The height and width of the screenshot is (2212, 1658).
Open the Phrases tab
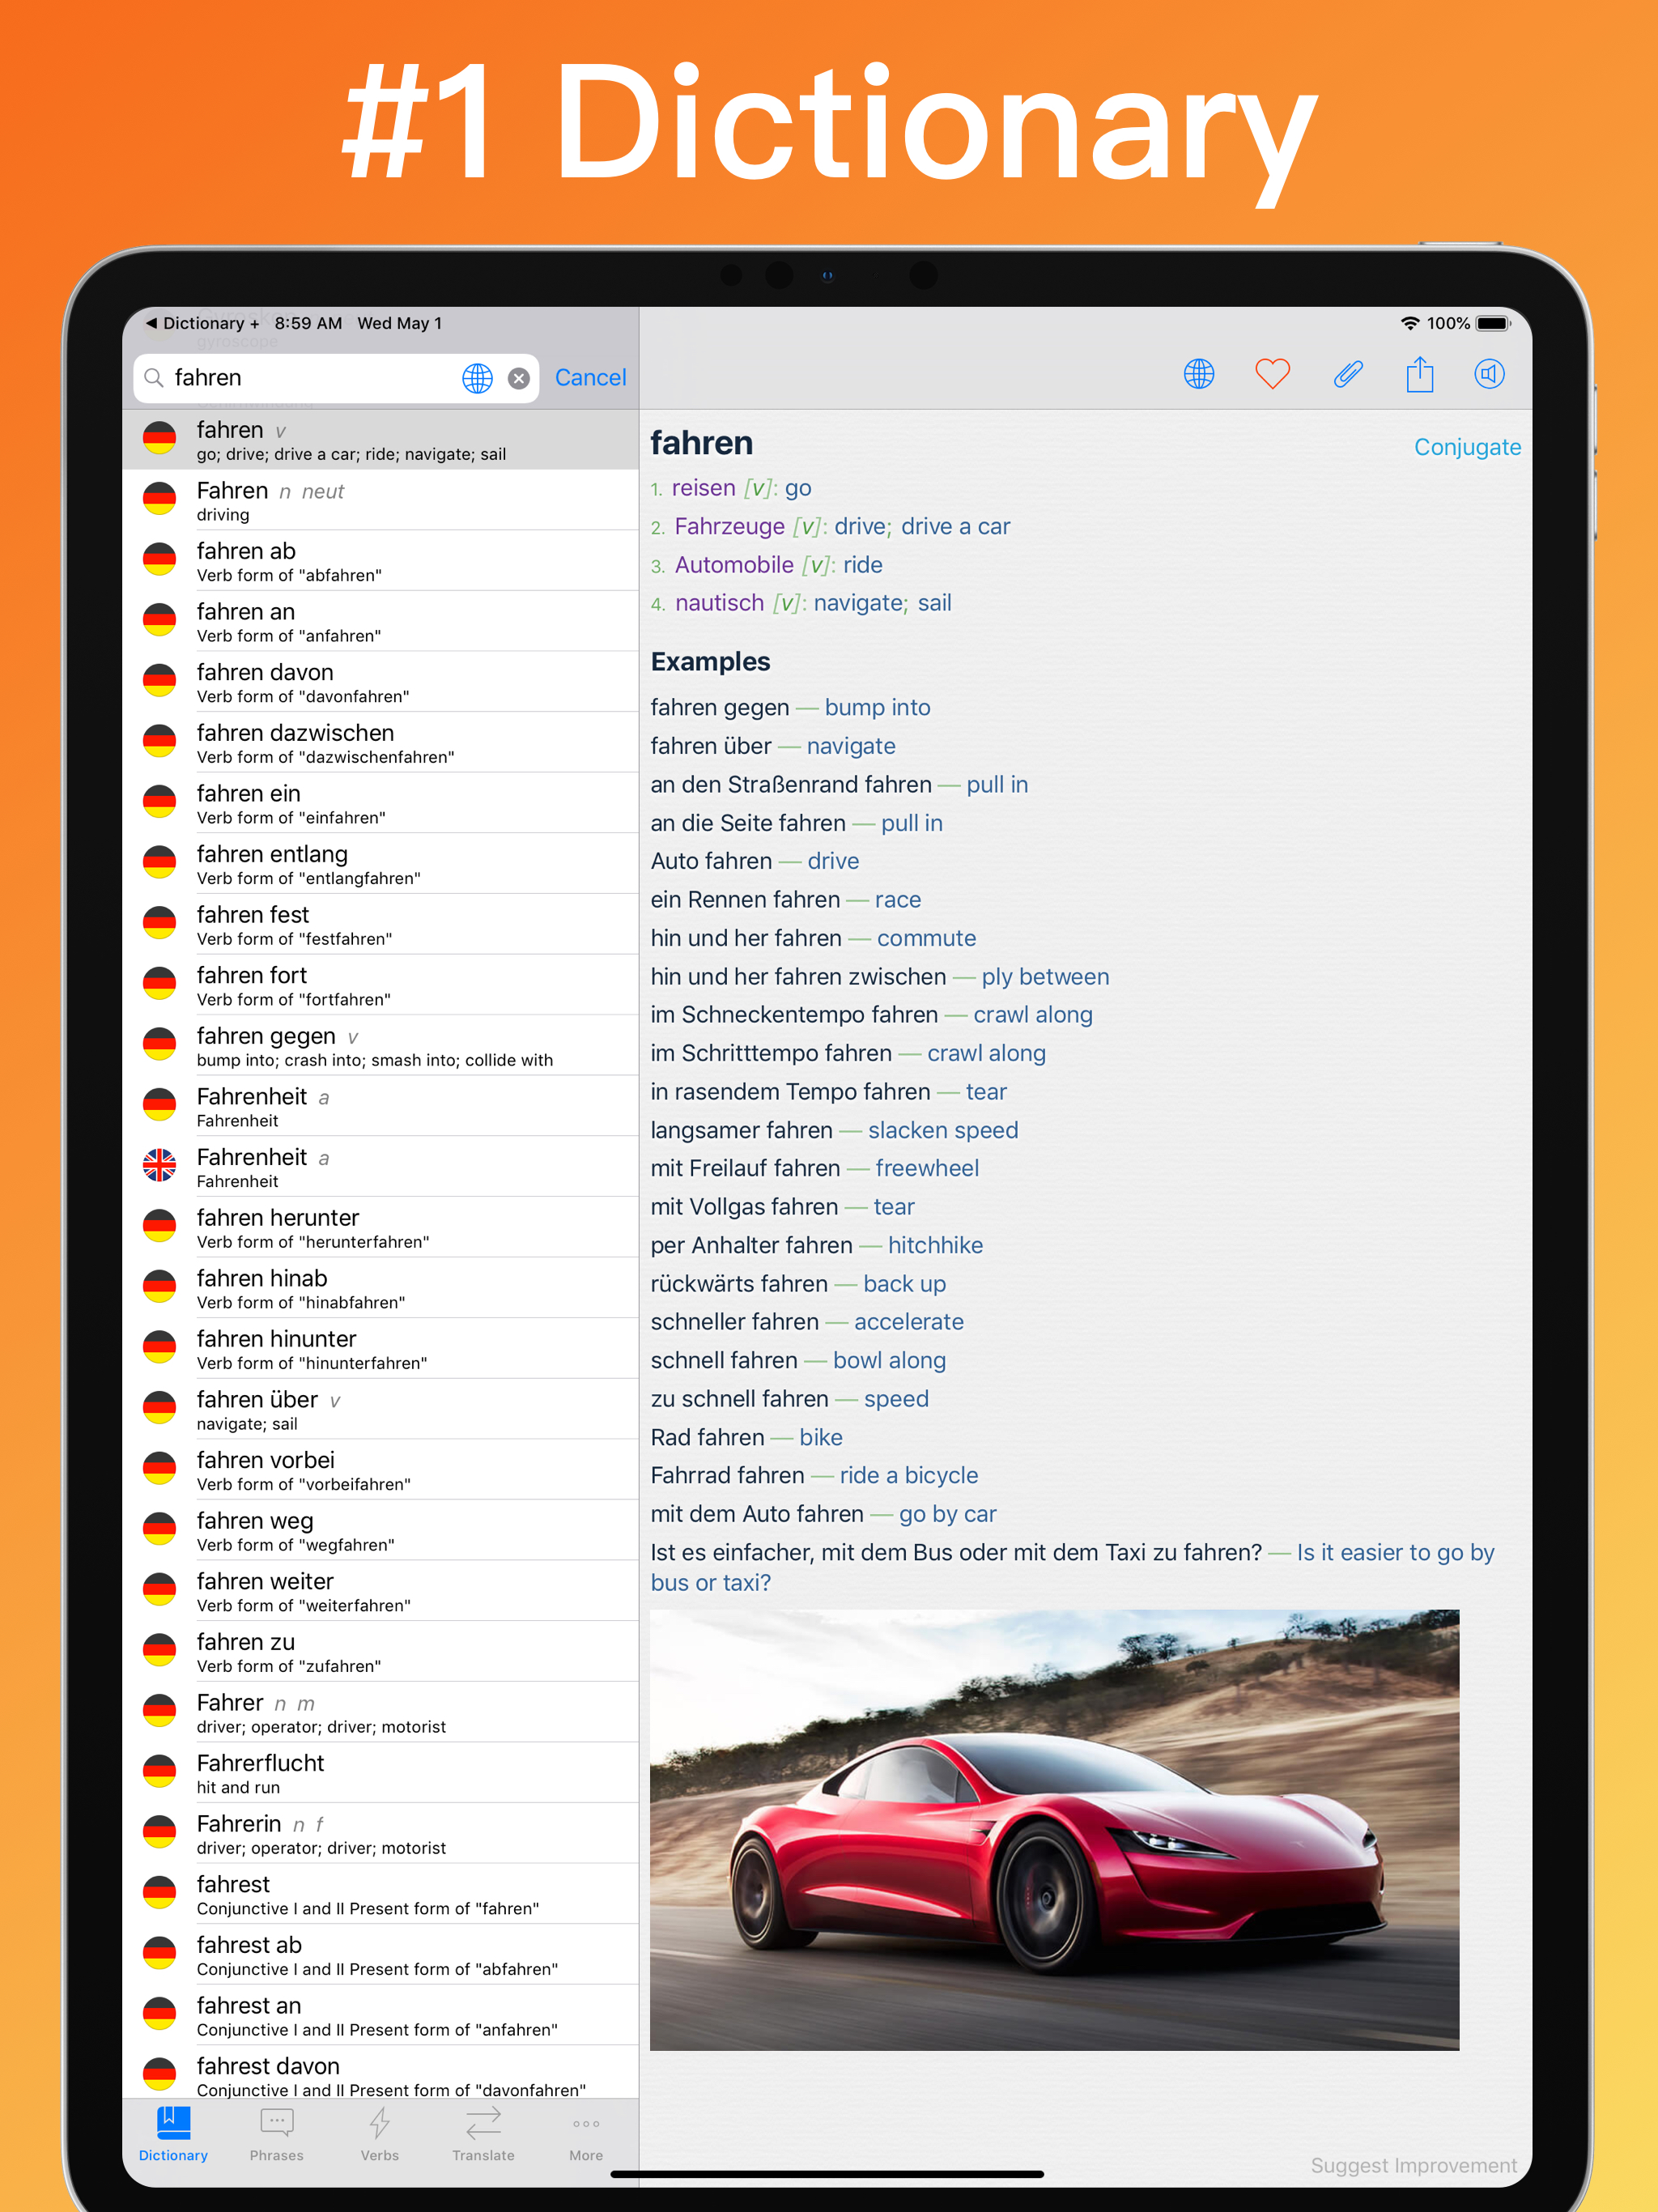[276, 2134]
